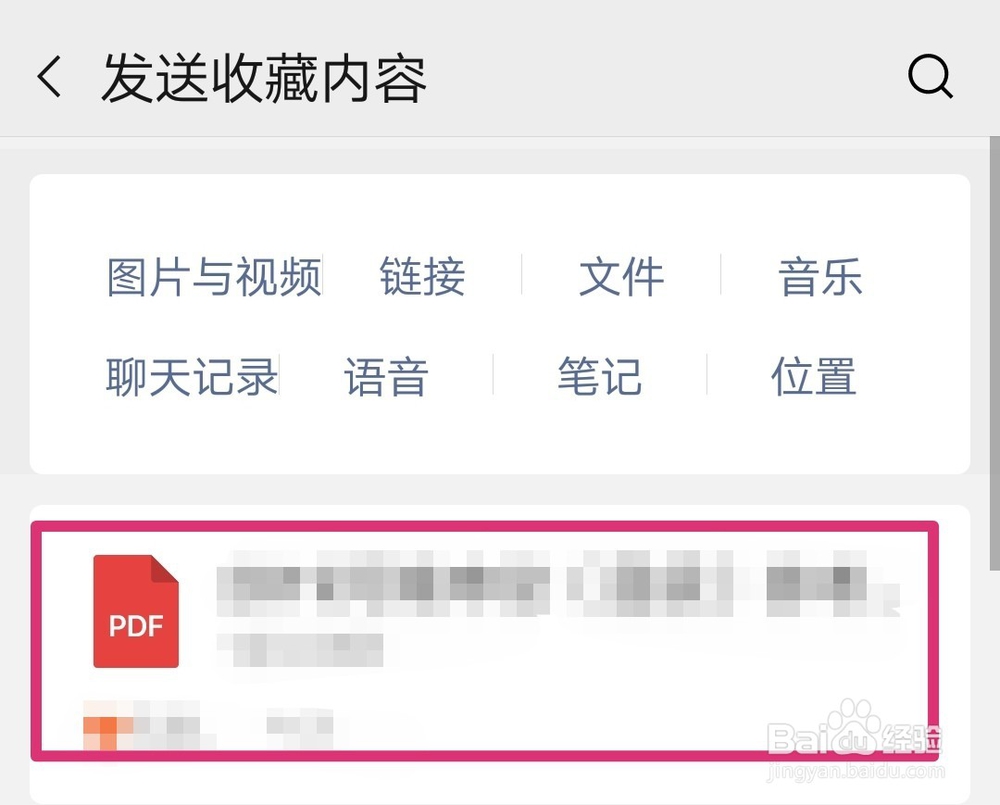The height and width of the screenshot is (805, 1000).
Task: Tap the red PDF file icon
Action: (136, 611)
